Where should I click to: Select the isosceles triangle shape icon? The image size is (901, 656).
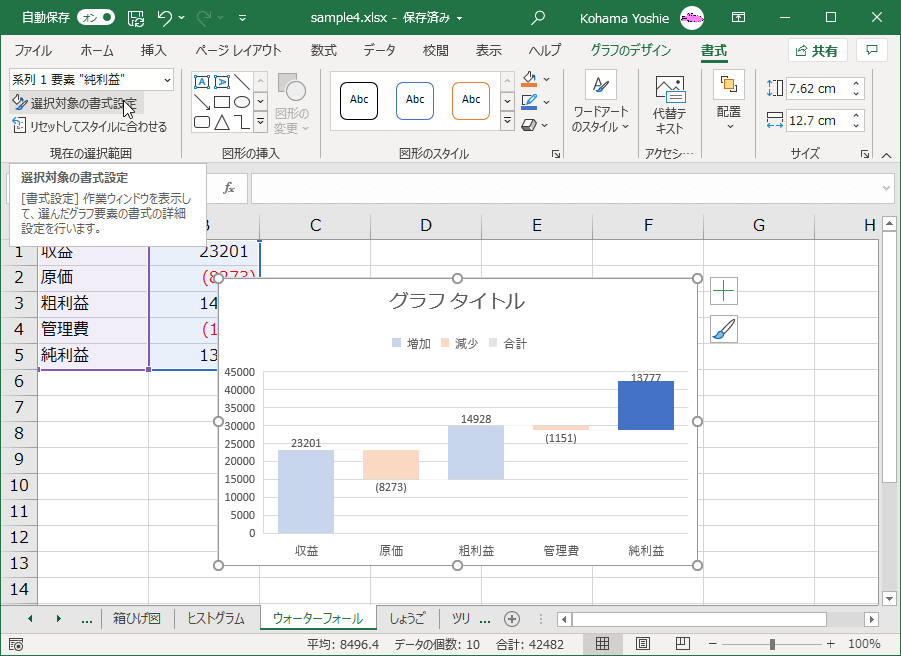click(x=222, y=122)
